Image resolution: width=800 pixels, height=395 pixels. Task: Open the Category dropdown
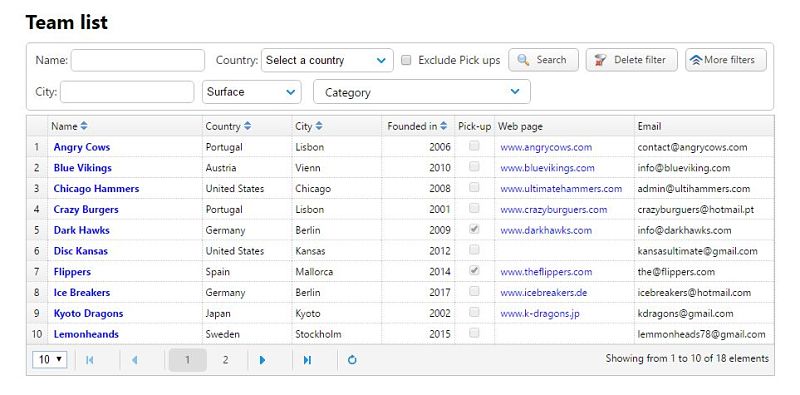coord(422,92)
